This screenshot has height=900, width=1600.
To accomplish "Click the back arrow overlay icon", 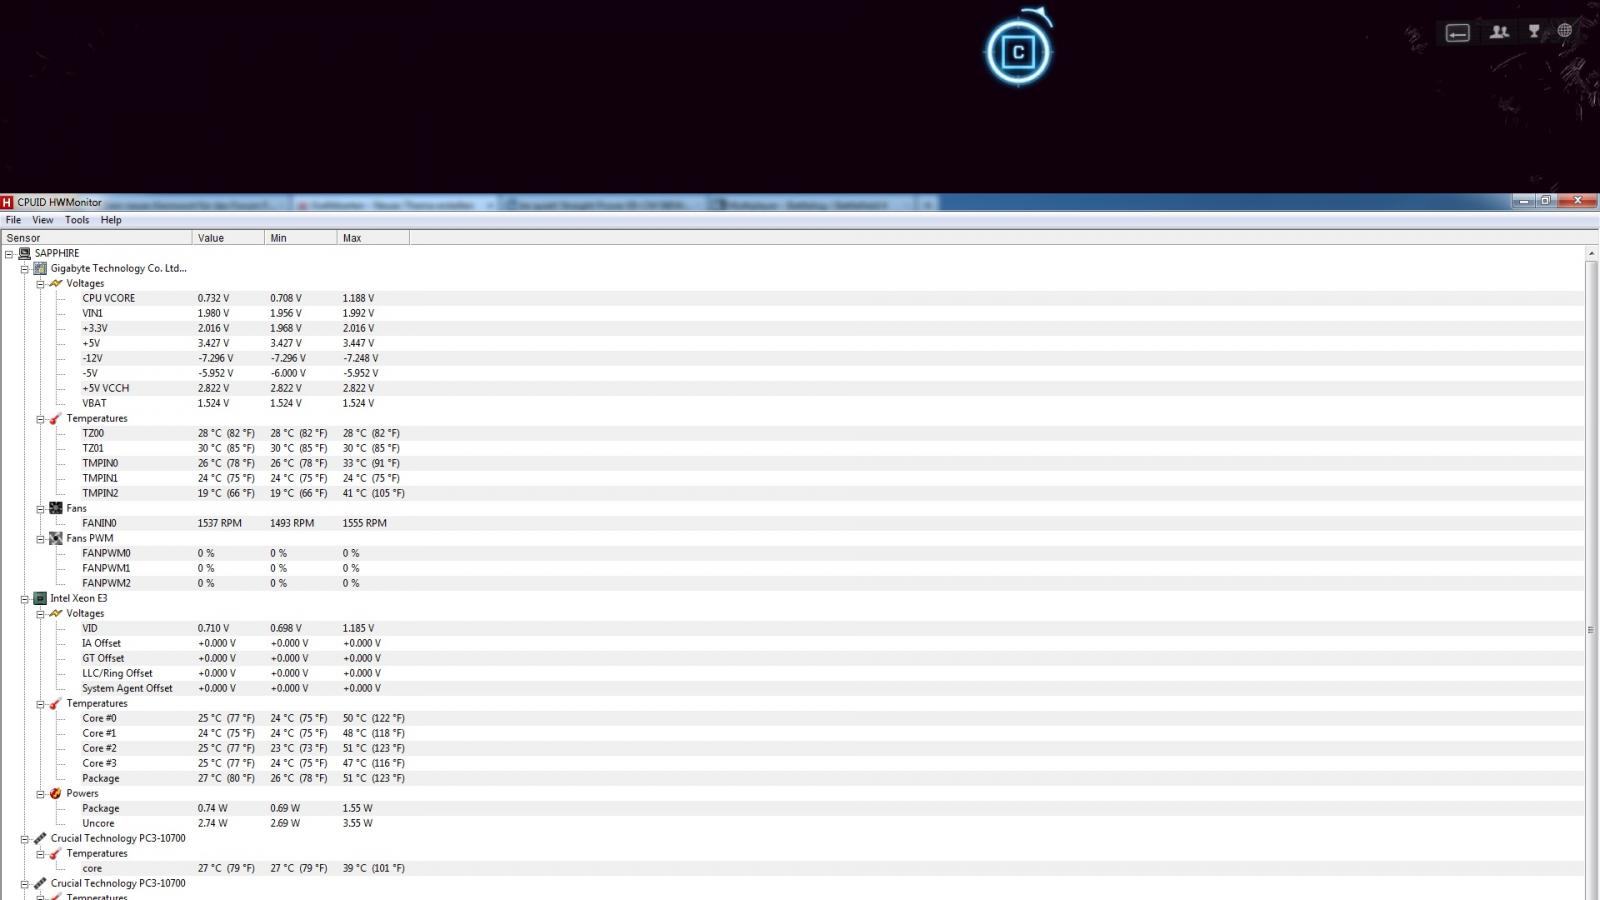I will point(1458,33).
